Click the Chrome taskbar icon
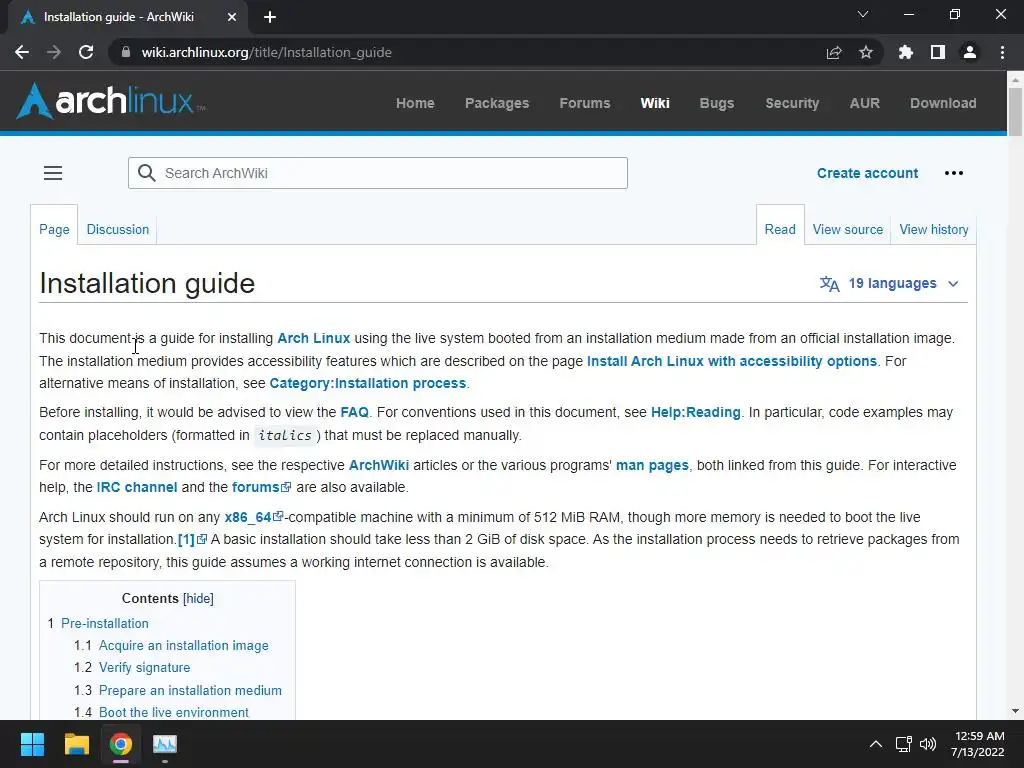This screenshot has height=768, width=1024. pyautogui.click(x=120, y=744)
